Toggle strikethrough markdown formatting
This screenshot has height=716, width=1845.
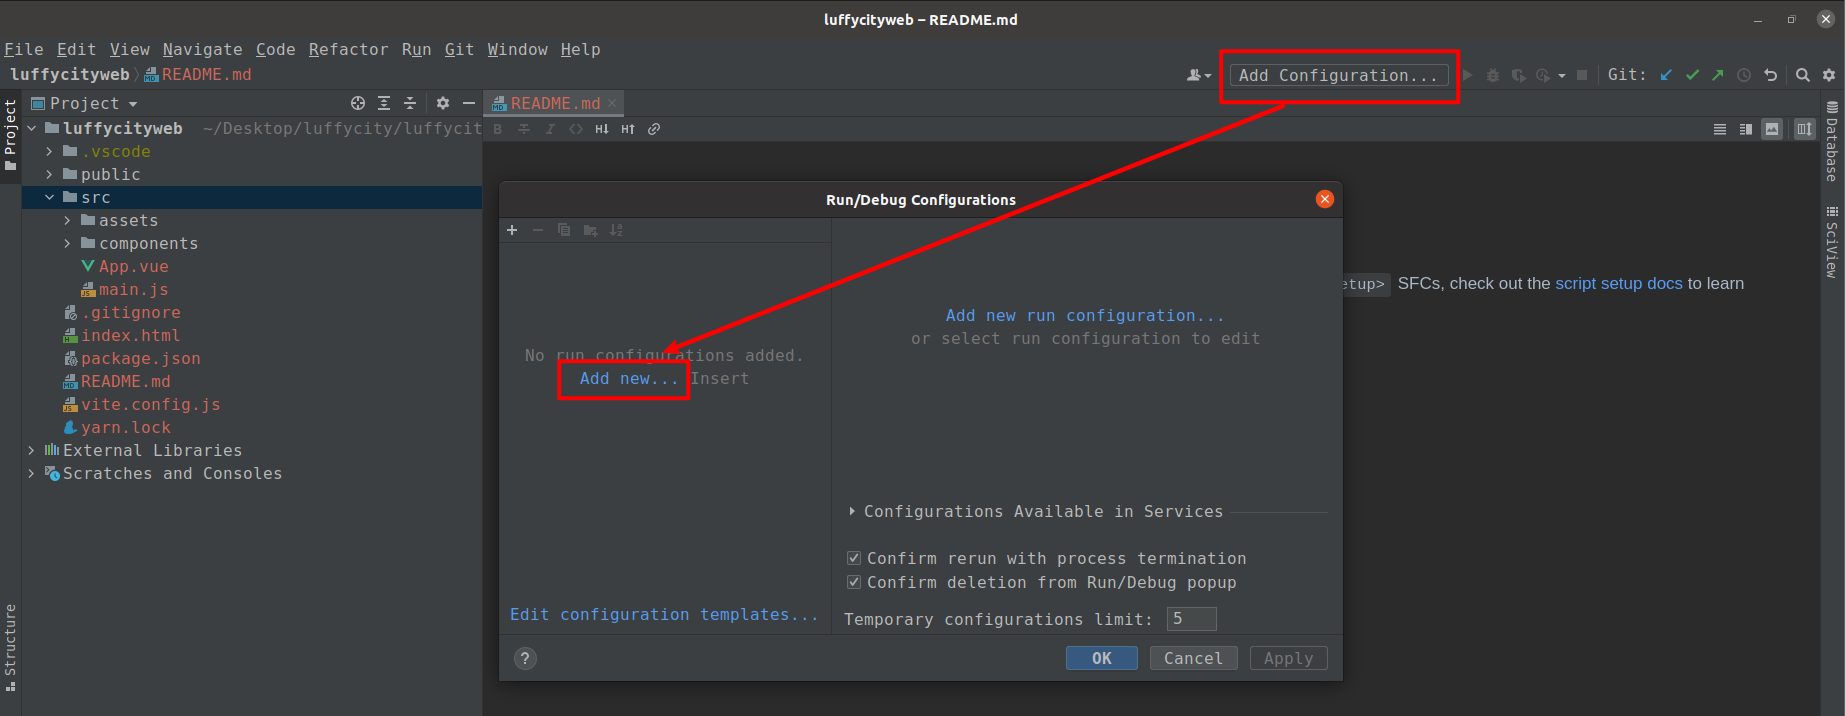524,129
